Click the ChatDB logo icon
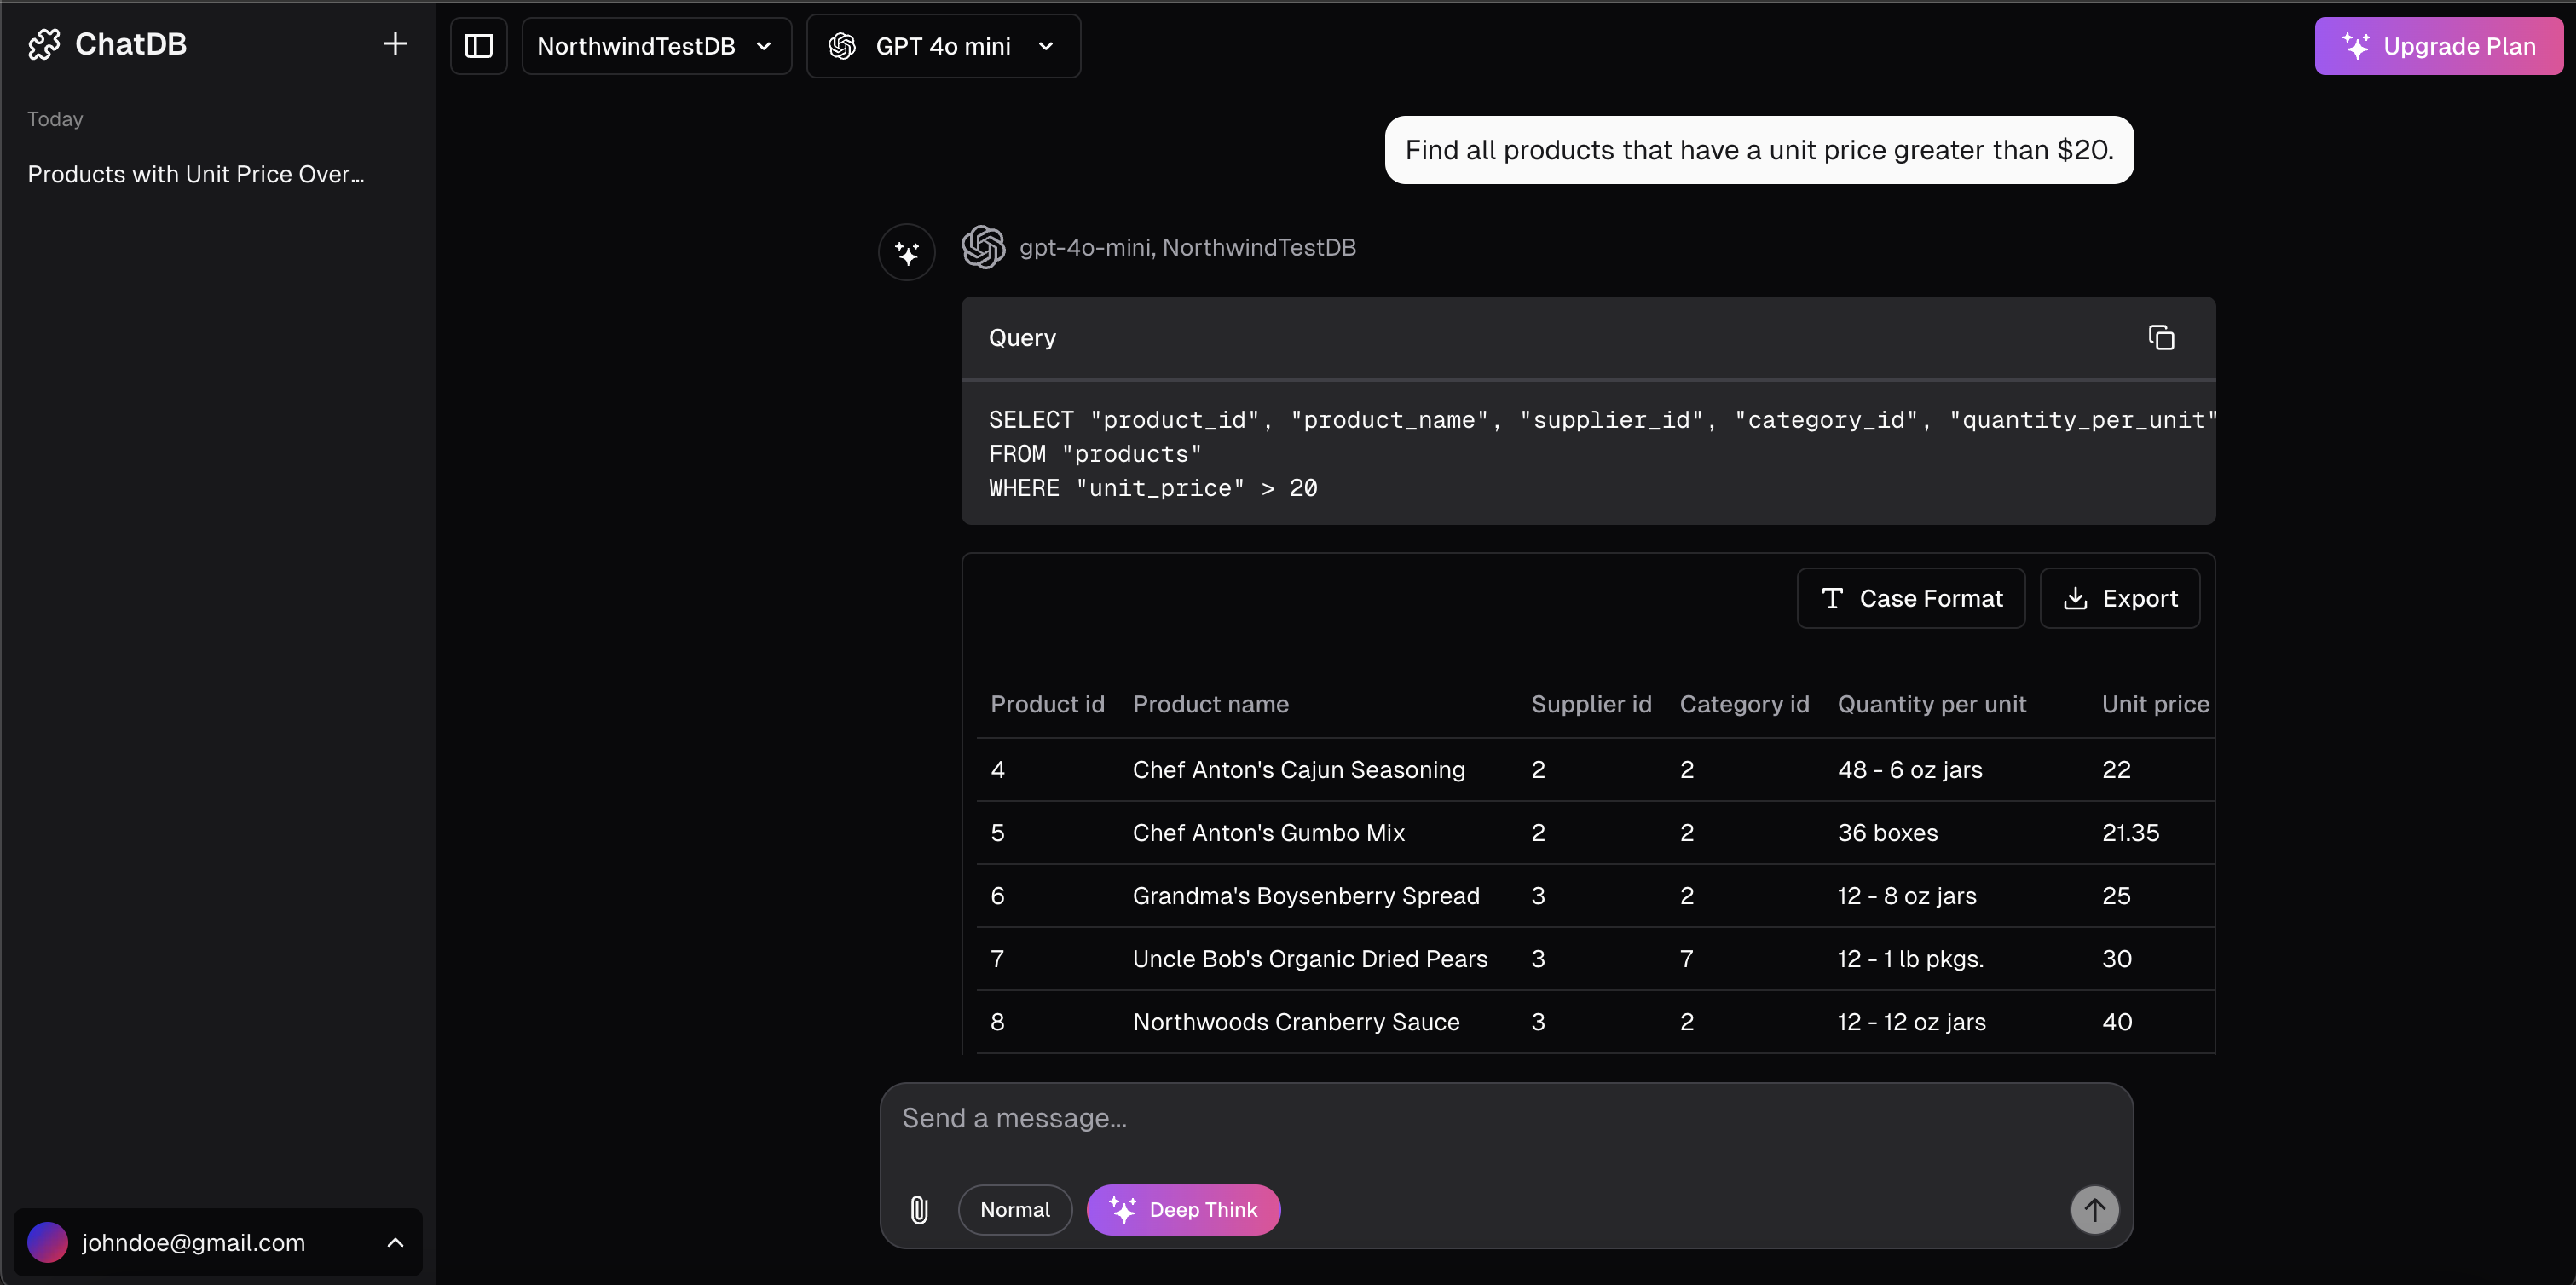Viewport: 2576px width, 1285px height. point(45,44)
